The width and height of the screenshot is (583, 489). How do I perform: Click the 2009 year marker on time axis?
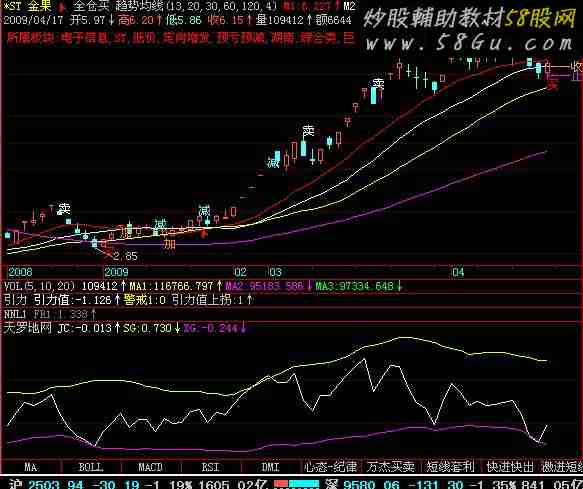[116, 273]
